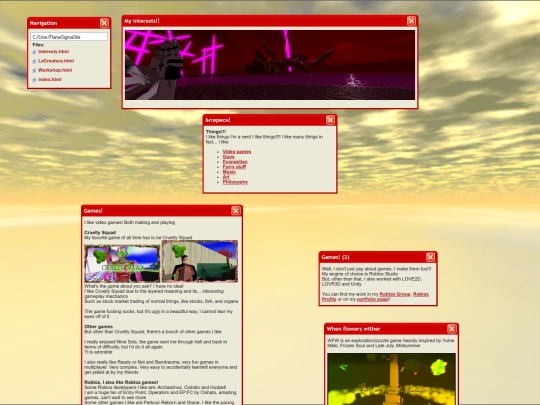Click the path field showing C:/User/FlameSignalSite

(69, 37)
